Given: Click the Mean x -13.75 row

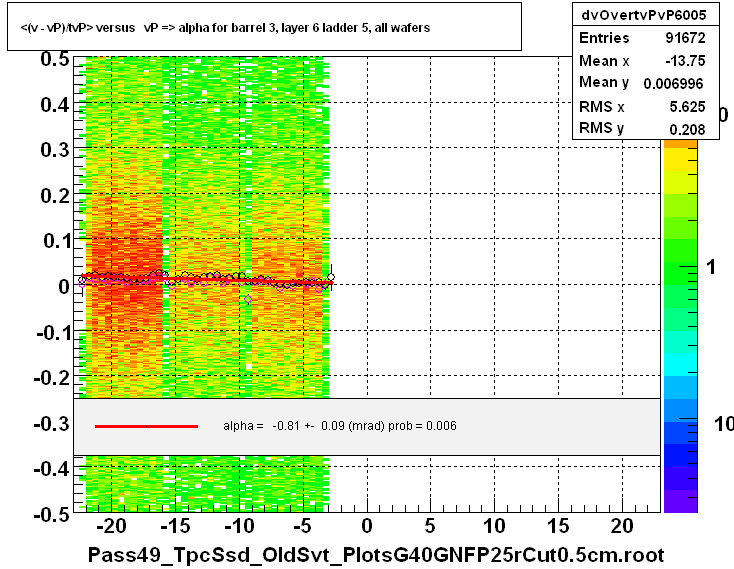Looking at the screenshot, I should [642, 61].
